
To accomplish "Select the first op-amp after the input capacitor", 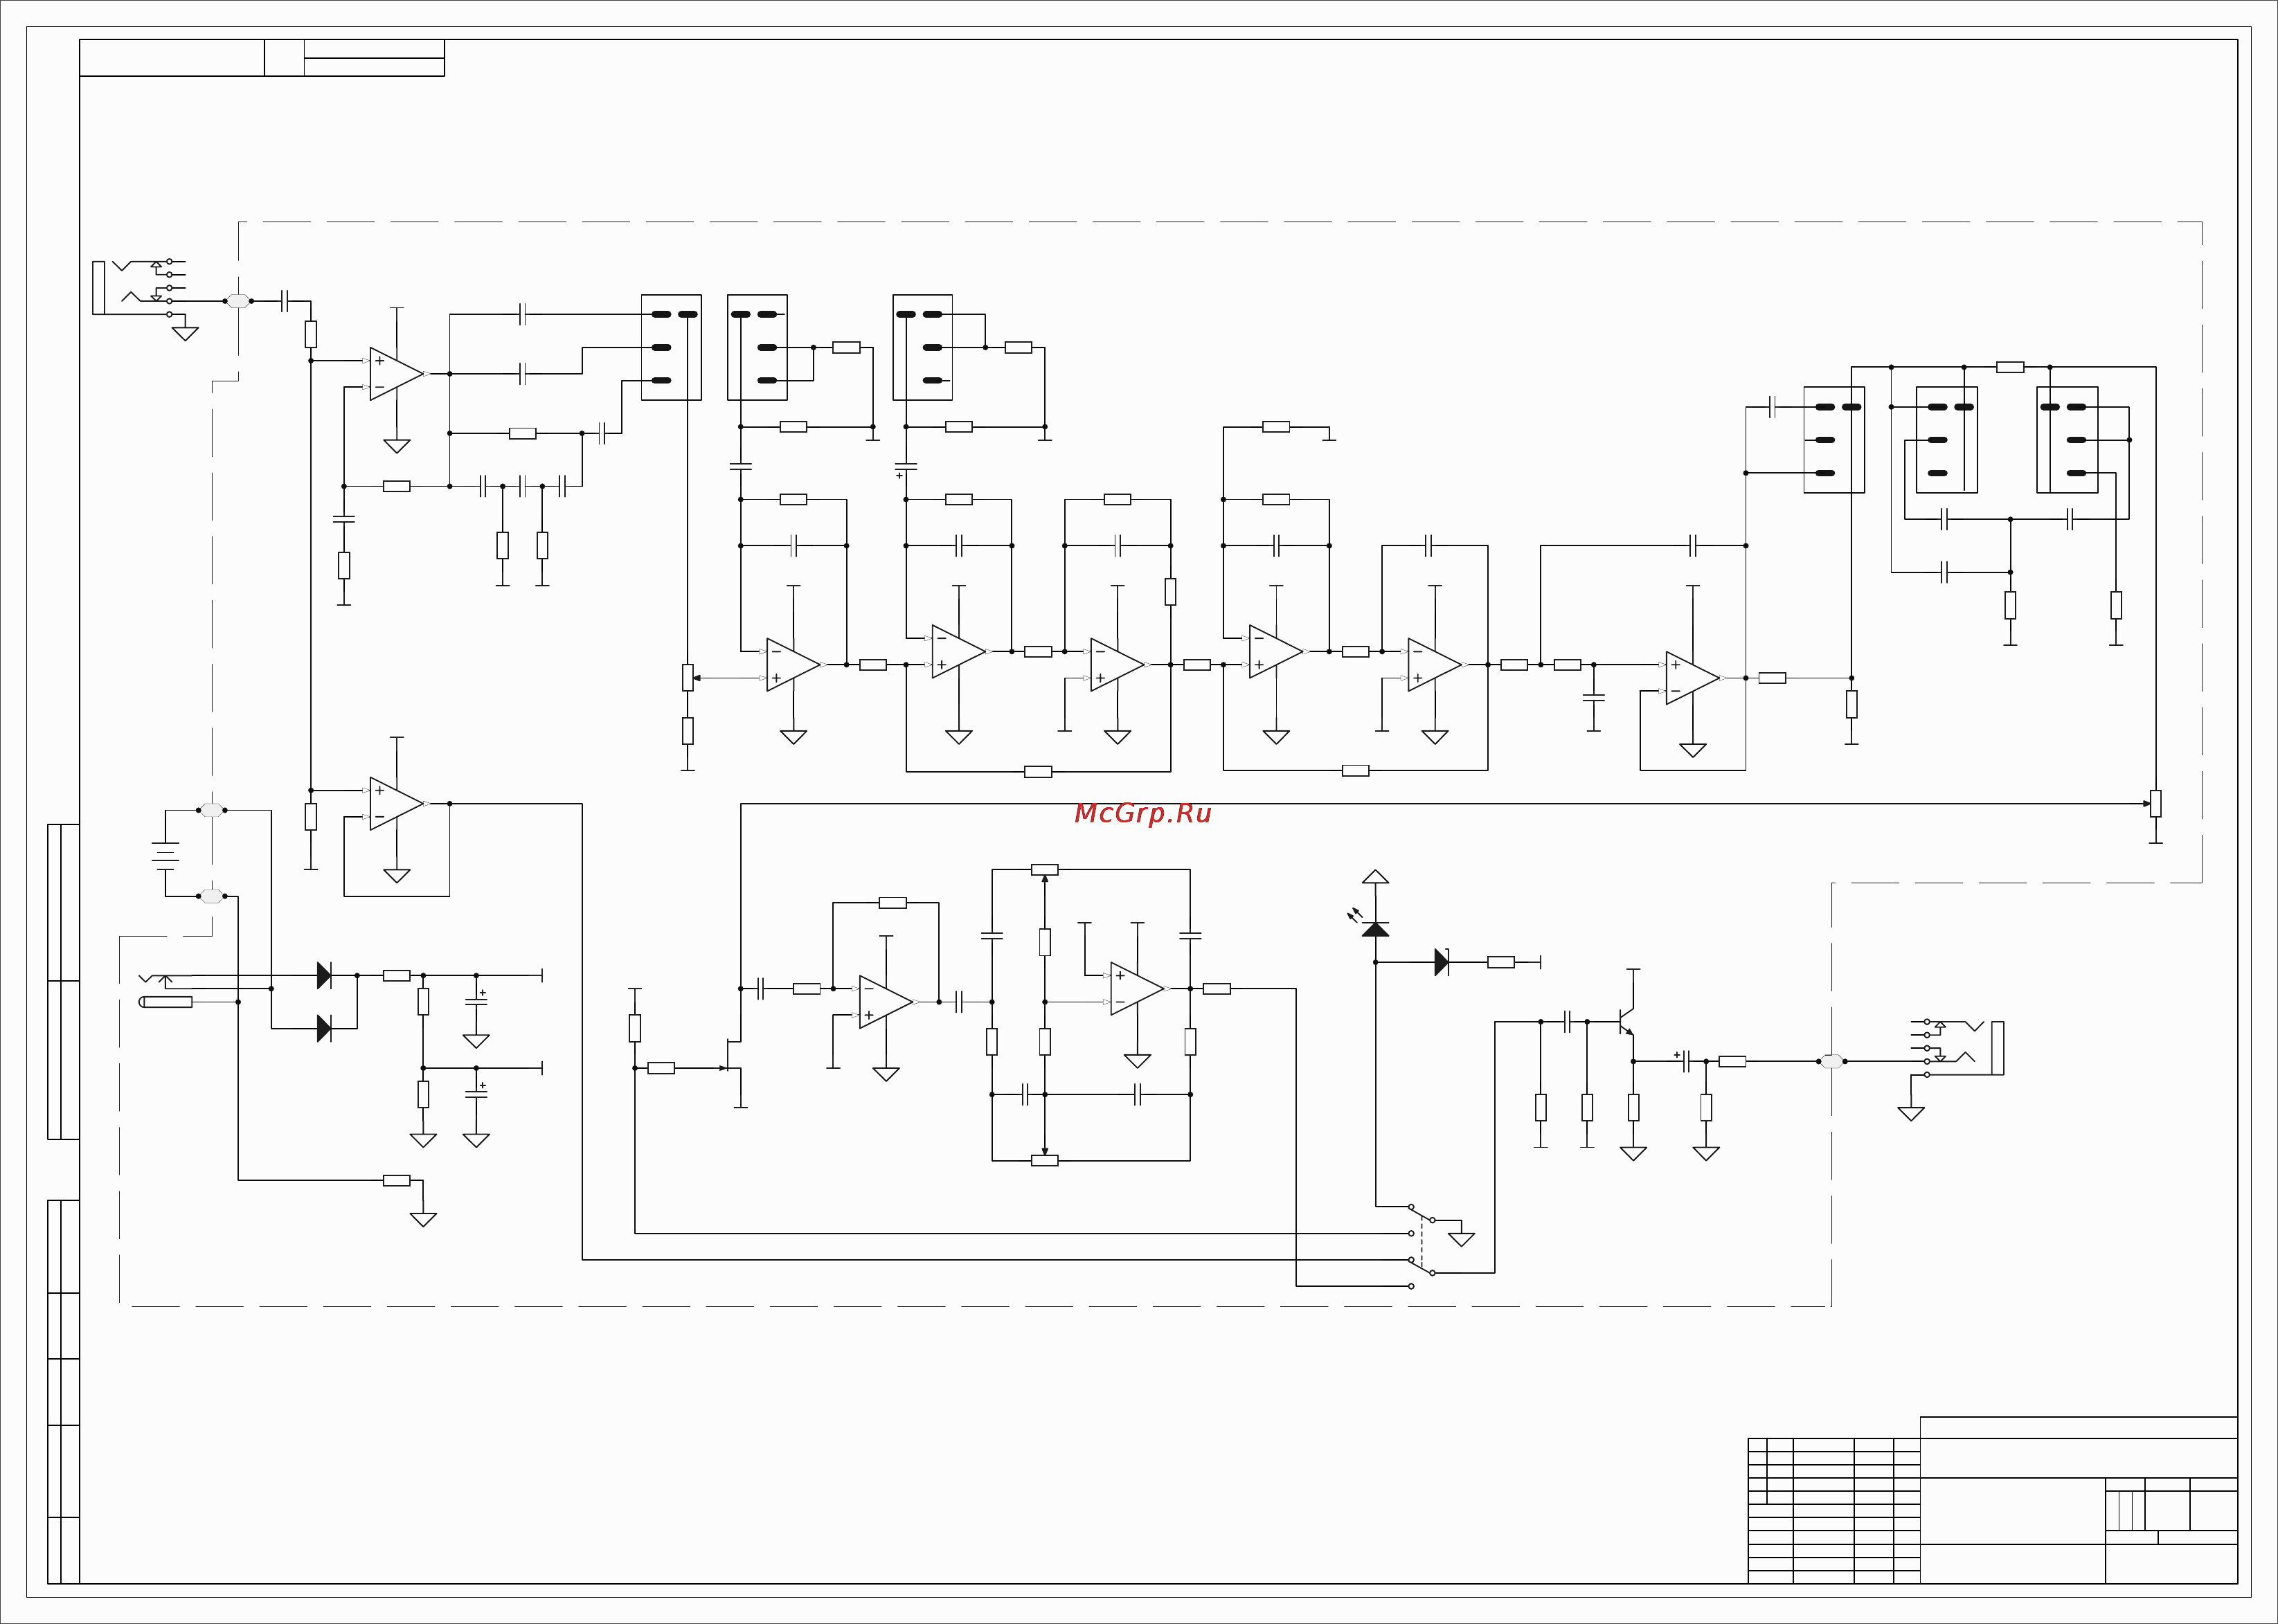I will tap(397, 374).
